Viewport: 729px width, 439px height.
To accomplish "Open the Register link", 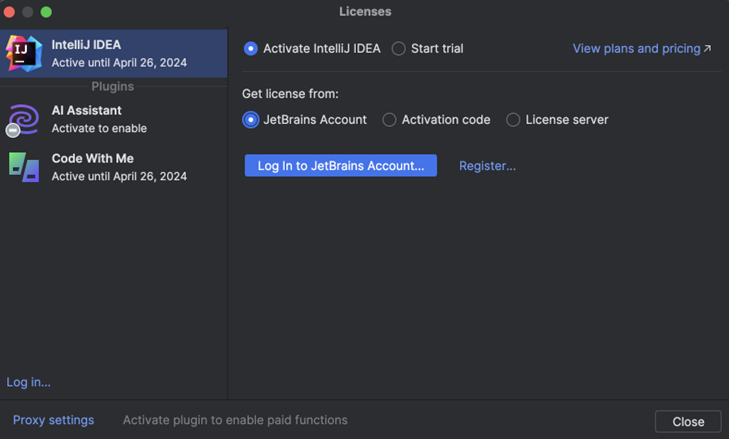I will pyautogui.click(x=487, y=166).
